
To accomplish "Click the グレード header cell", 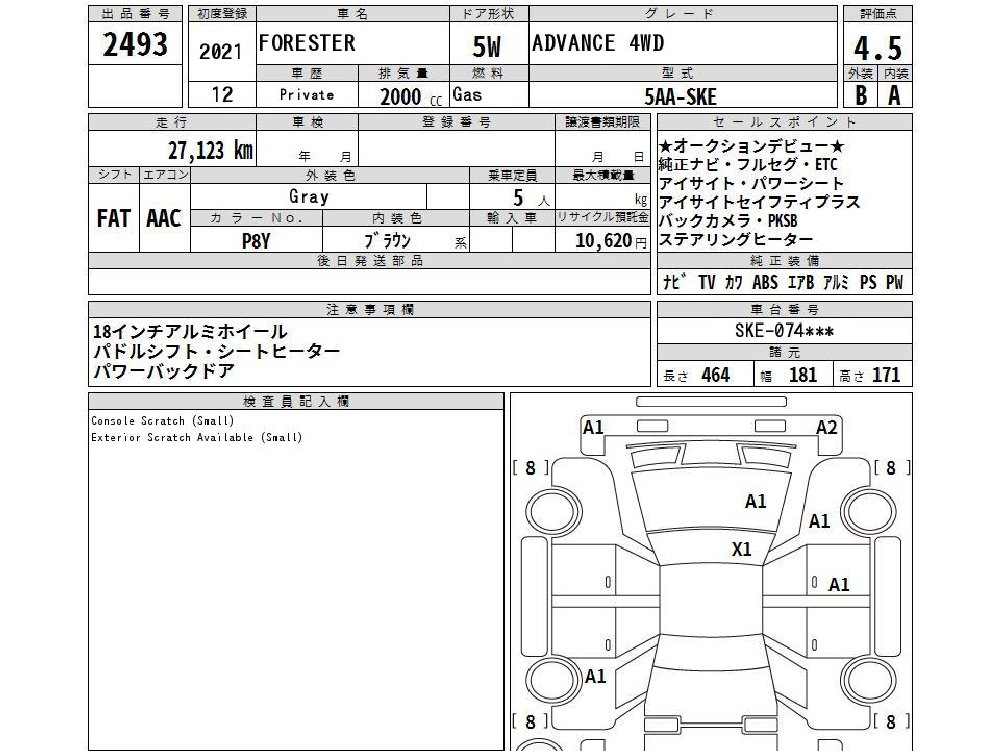I will pos(682,13).
